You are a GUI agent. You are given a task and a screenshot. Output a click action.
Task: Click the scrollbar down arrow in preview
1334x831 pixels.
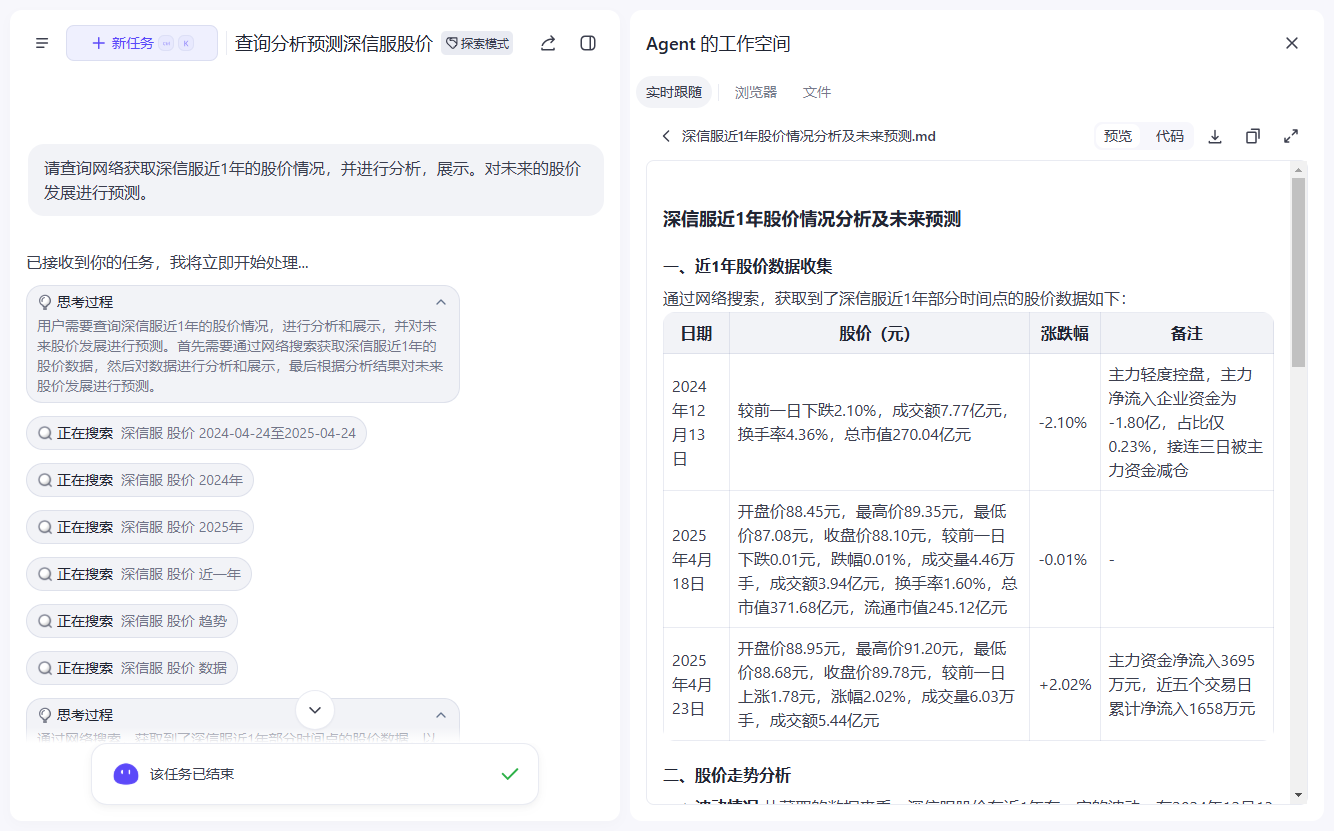click(x=1298, y=795)
